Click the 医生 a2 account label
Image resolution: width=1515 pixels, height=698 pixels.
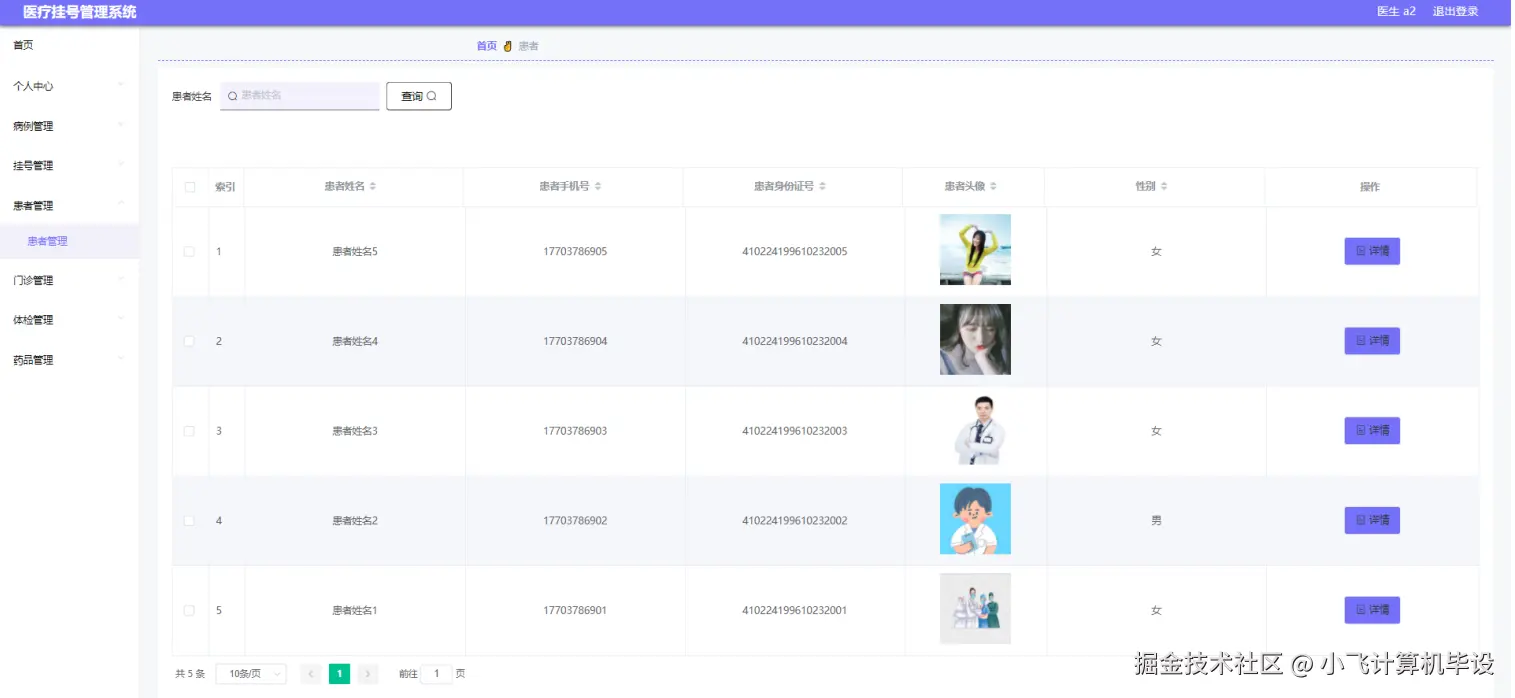pyautogui.click(x=1396, y=12)
